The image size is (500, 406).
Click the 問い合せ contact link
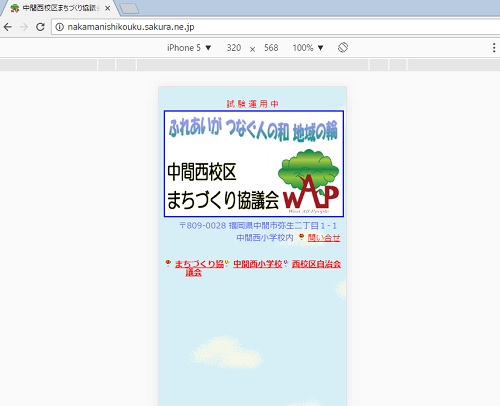[324, 238]
